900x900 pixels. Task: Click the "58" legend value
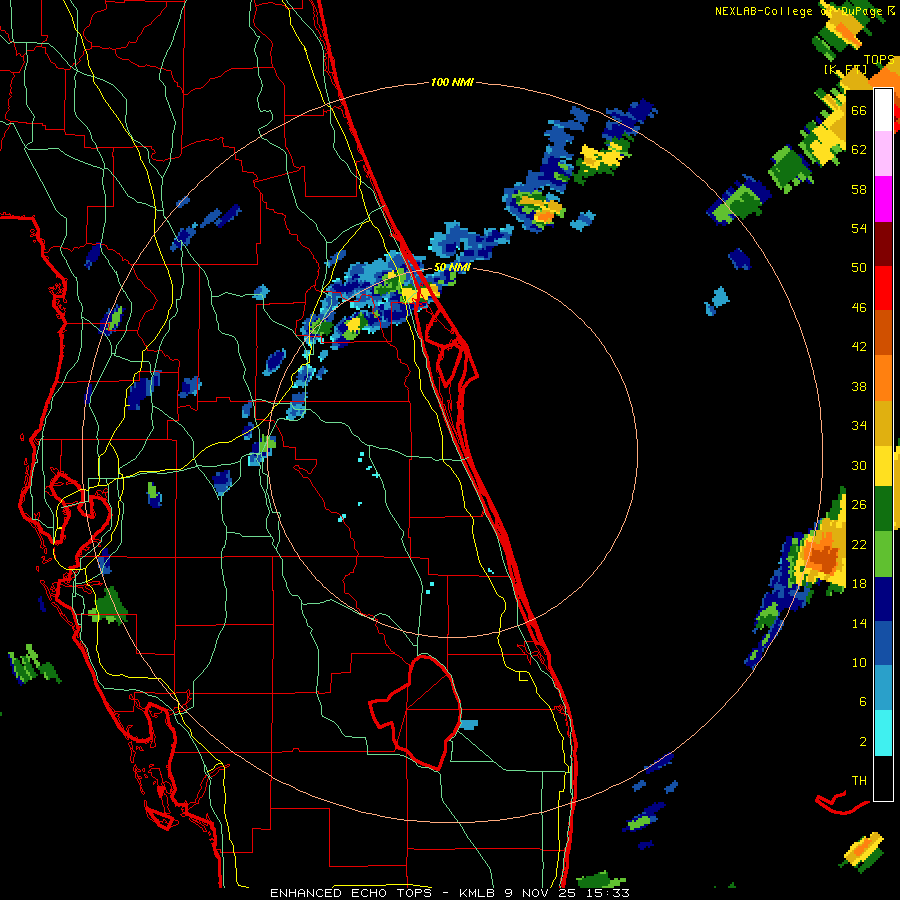coord(859,189)
